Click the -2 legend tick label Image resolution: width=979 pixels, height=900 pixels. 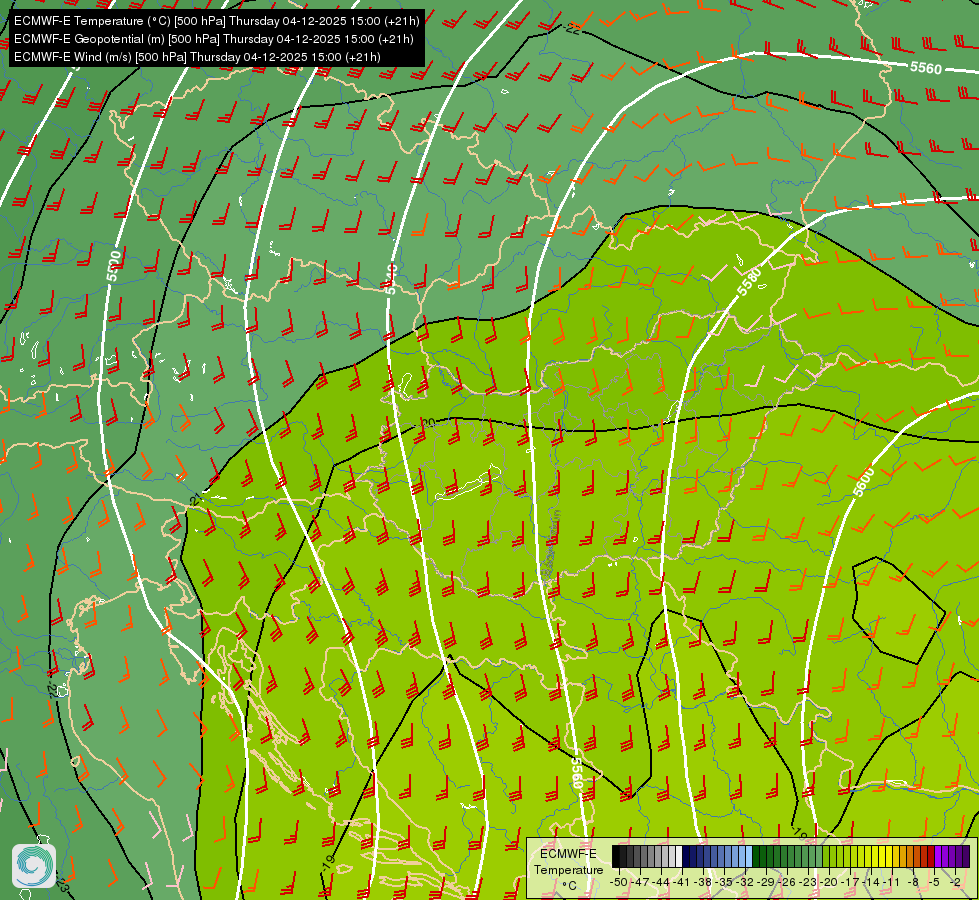[955, 882]
